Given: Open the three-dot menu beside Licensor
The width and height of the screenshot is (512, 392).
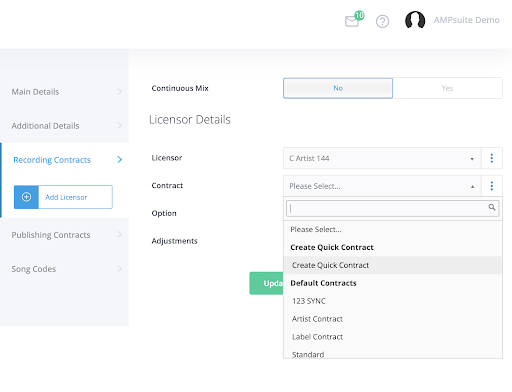Looking at the screenshot, I should 492,158.
